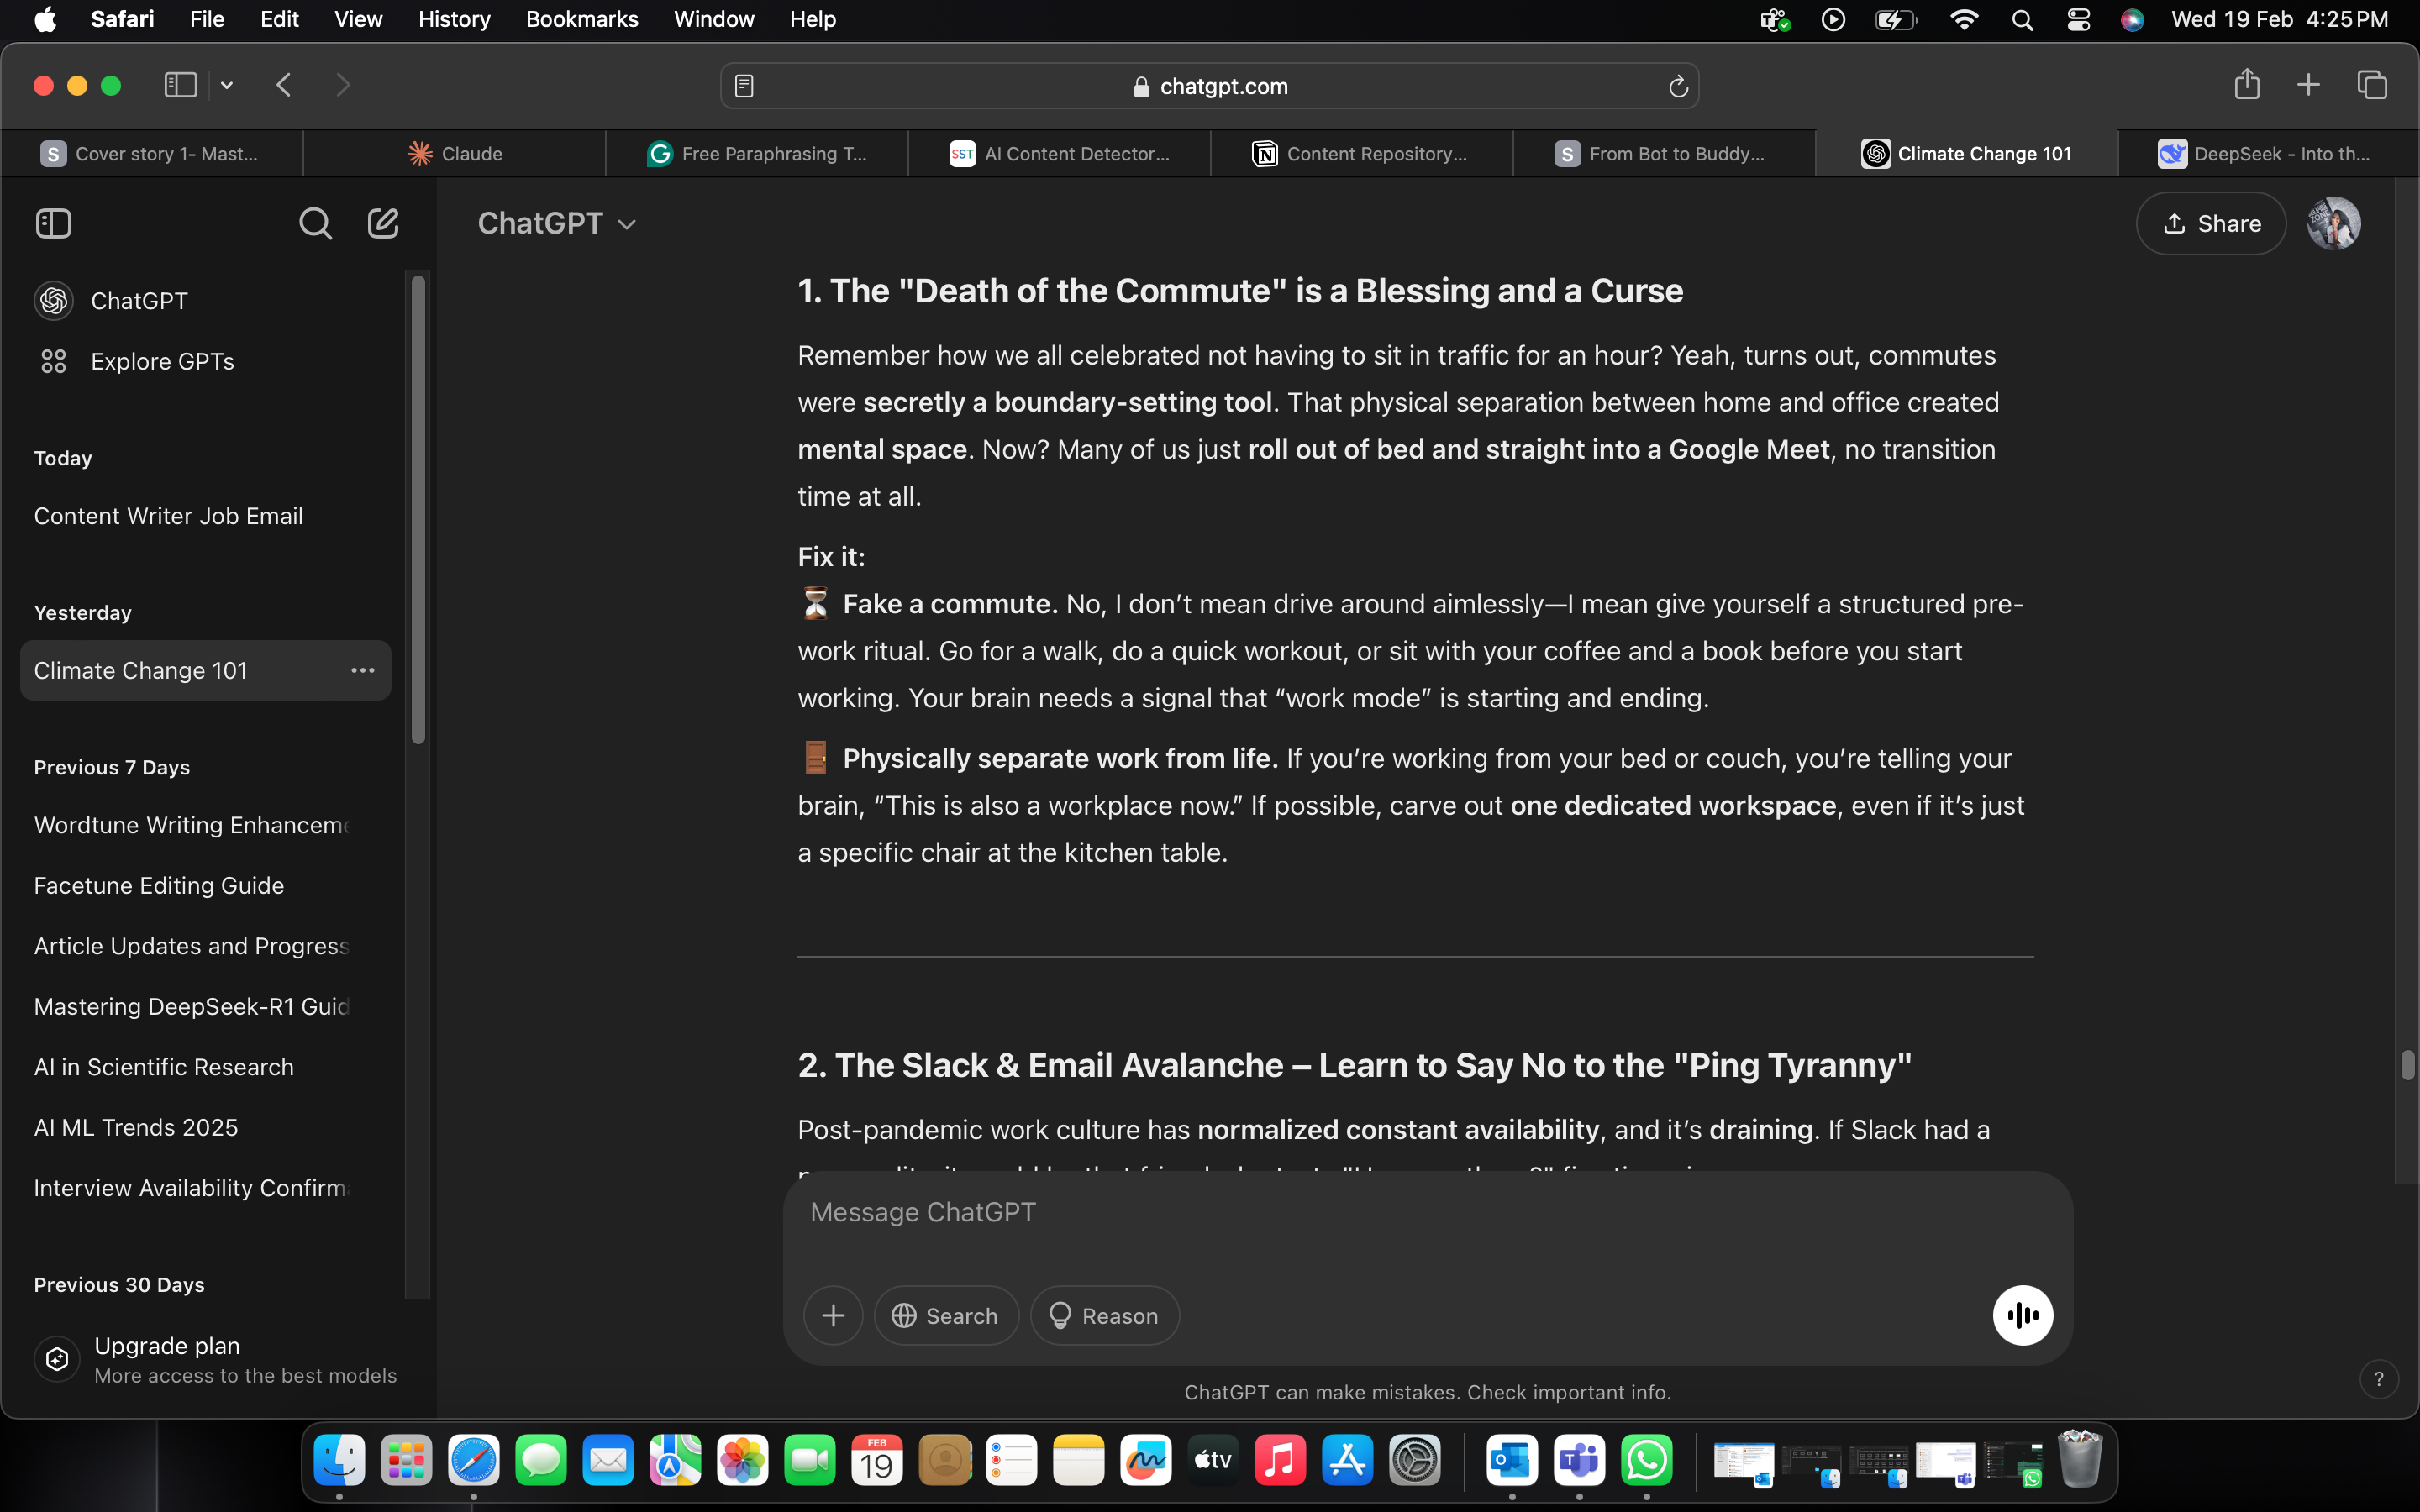Open Mastering DeepSeek-R1 Guide chat
Viewport: 2420px width, 1512px height.
pos(205,1006)
